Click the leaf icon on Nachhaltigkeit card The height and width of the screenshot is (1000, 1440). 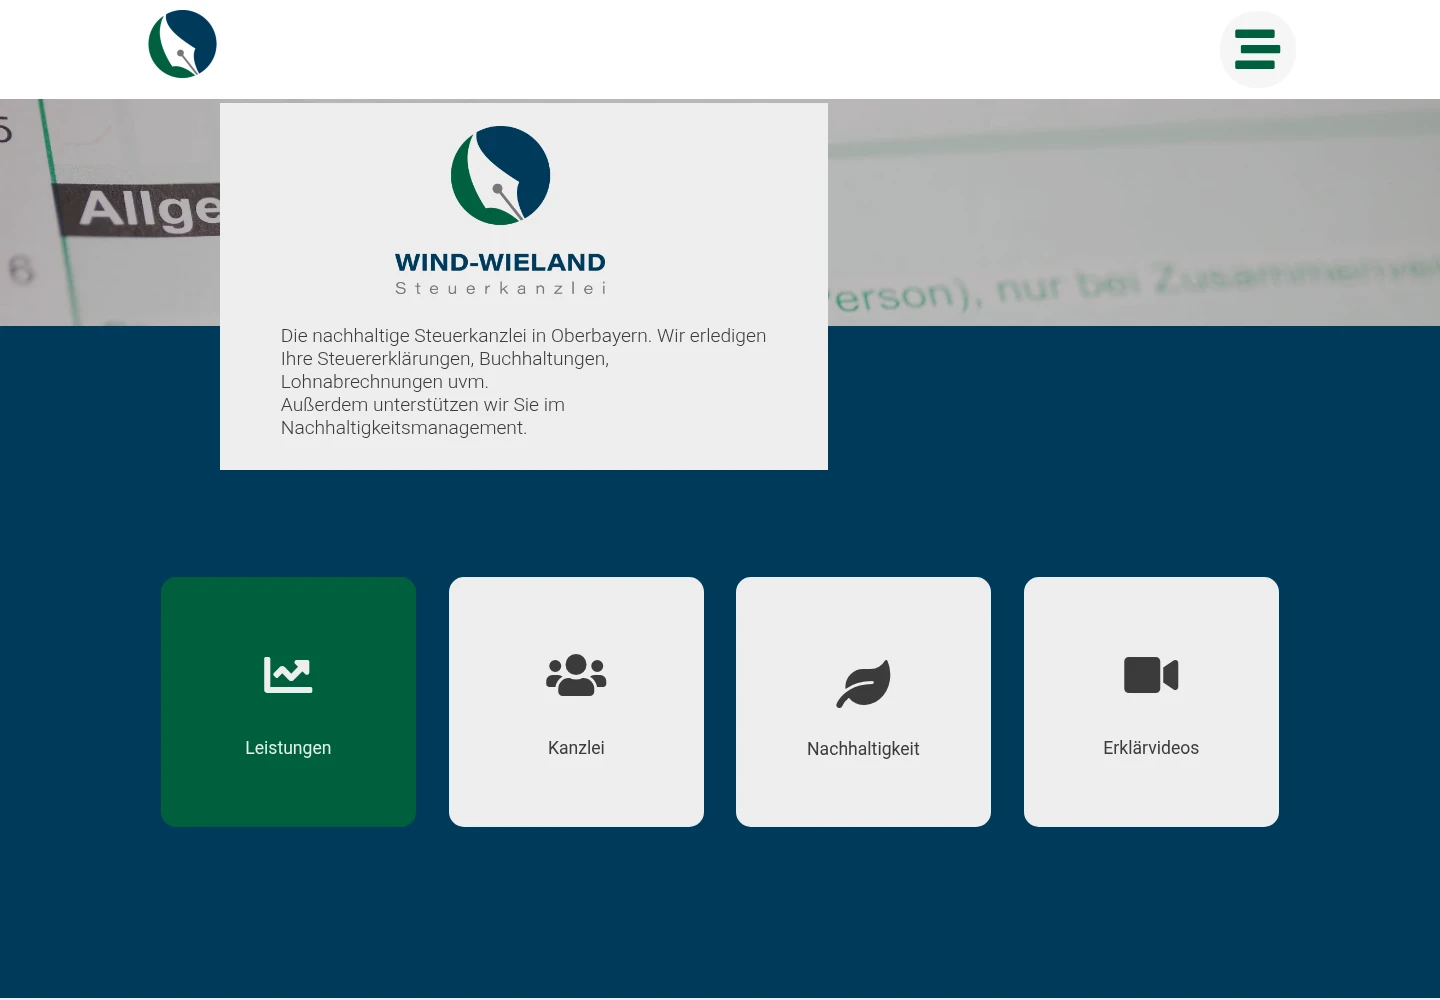863,684
